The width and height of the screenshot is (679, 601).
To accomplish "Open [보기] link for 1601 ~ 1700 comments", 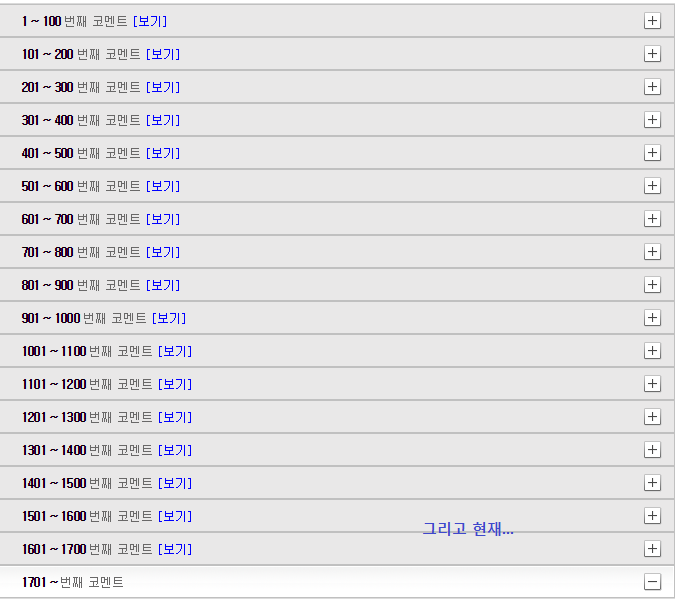I will [175, 549].
